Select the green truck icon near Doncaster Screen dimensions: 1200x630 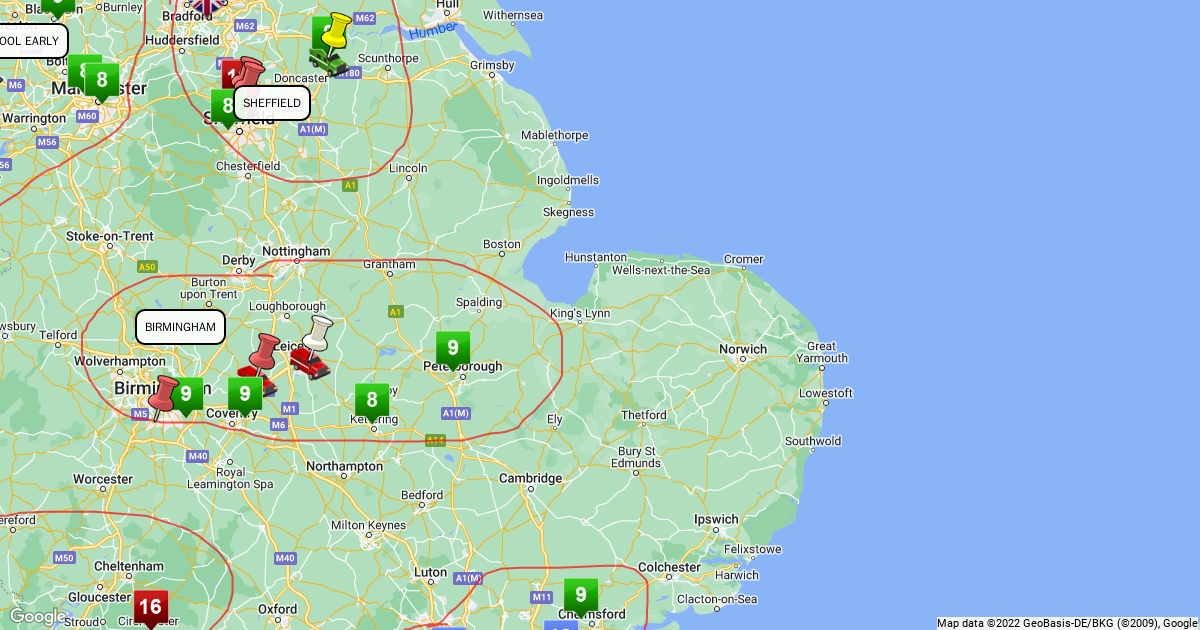coord(327,62)
